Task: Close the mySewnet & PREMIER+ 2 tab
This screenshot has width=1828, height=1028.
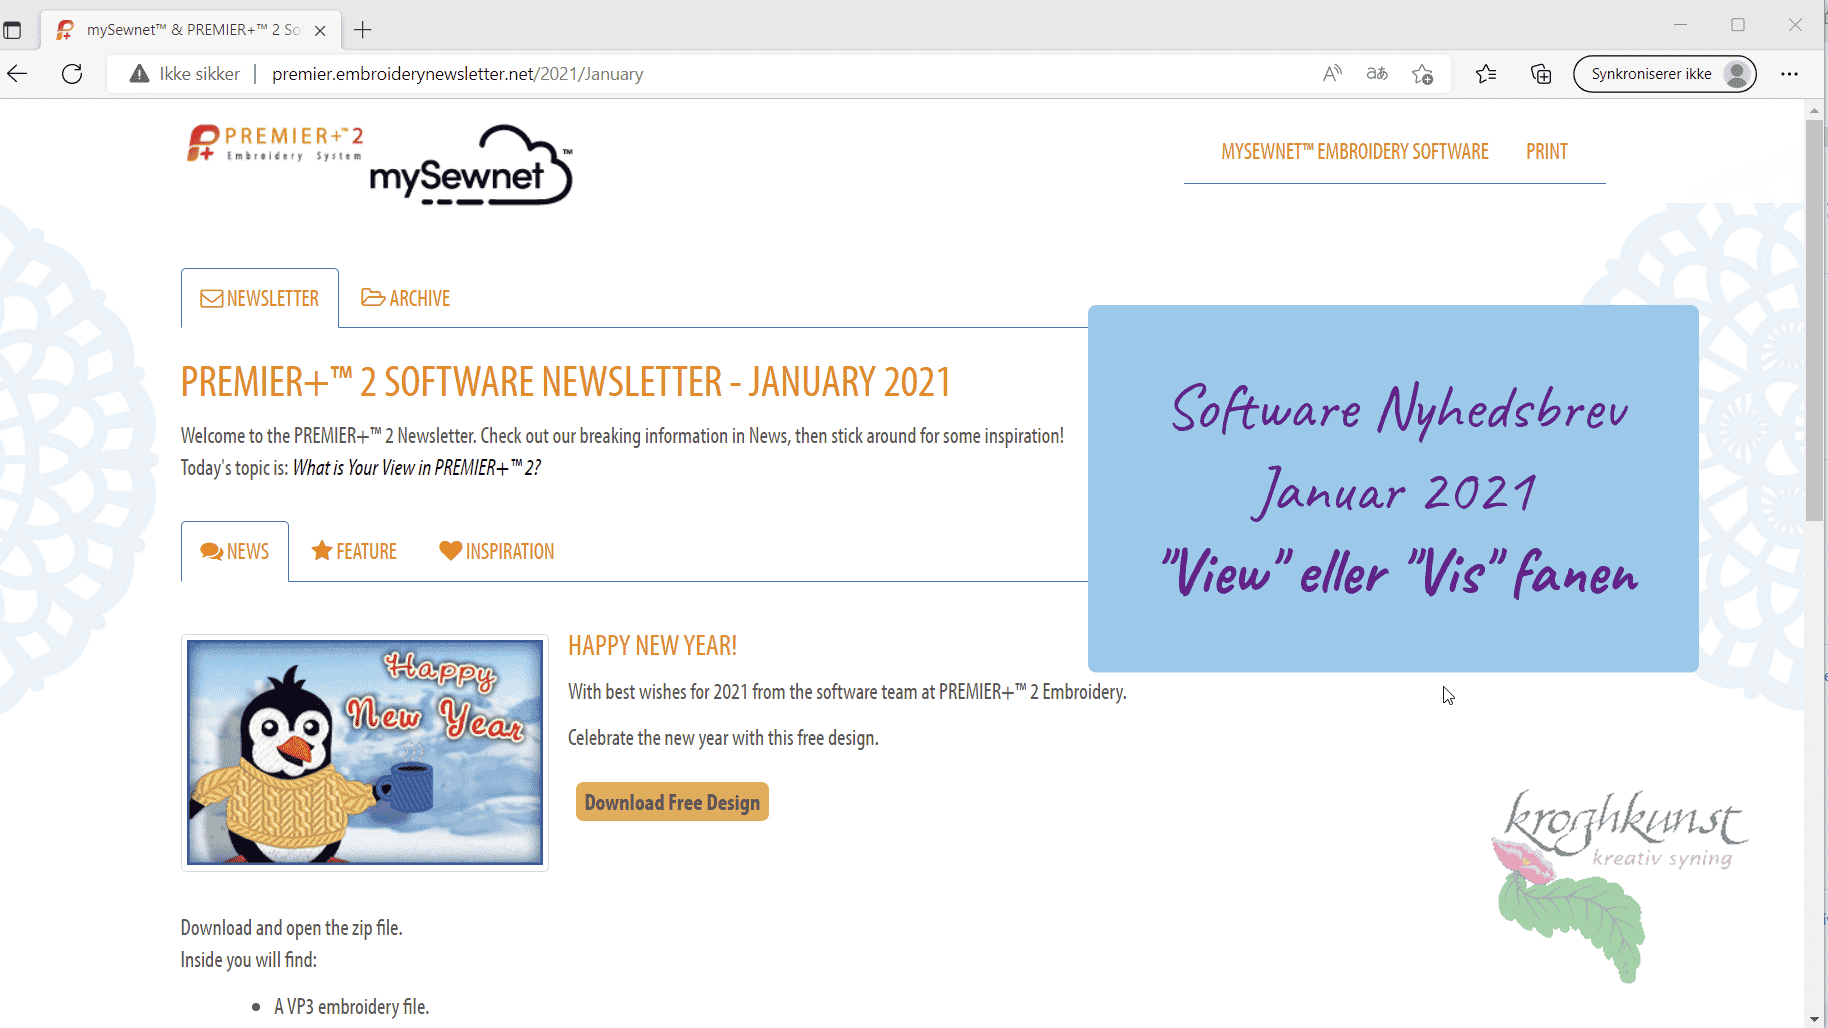Action: (320, 30)
